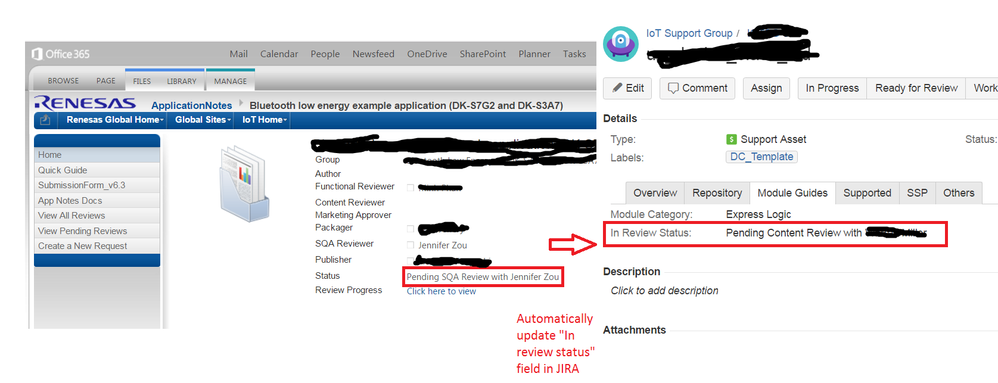Switch to the MANAGE ribbon tab

coord(230,81)
